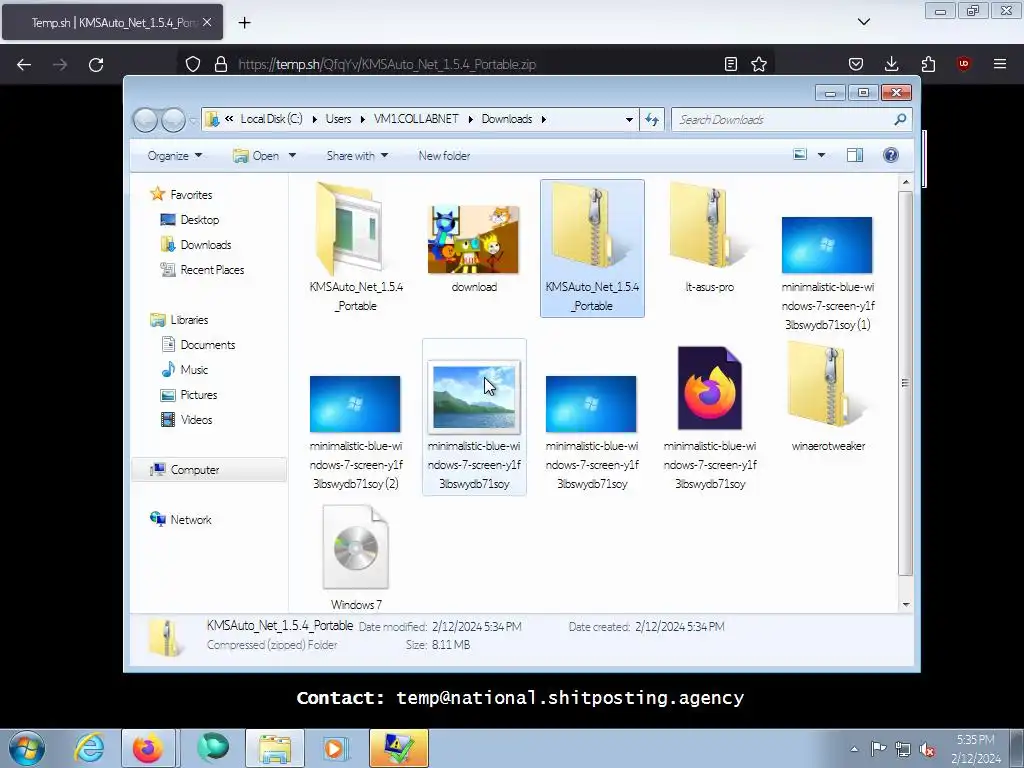Expand the Open button dropdown arrow
The width and height of the screenshot is (1024, 768).
click(292, 155)
